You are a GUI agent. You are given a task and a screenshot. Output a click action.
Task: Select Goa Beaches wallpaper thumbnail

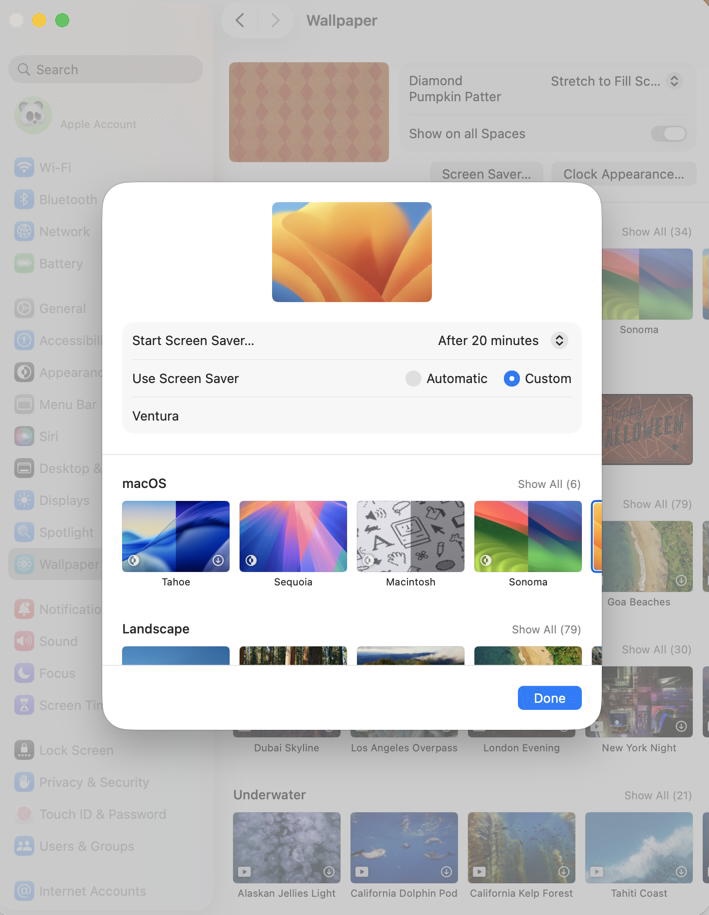pyautogui.click(x=647, y=556)
